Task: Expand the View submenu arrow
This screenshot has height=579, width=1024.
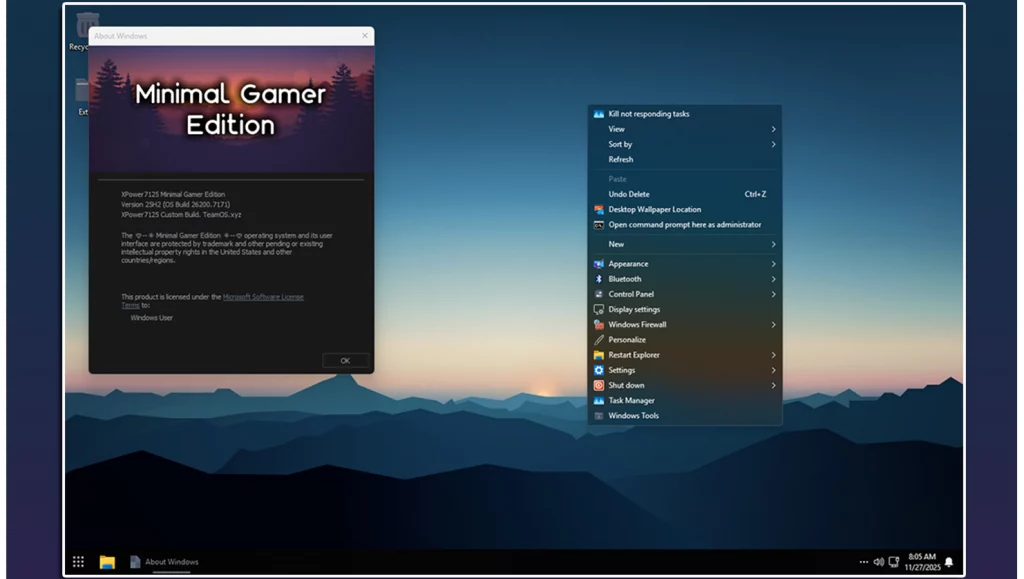Action: pos(773,129)
